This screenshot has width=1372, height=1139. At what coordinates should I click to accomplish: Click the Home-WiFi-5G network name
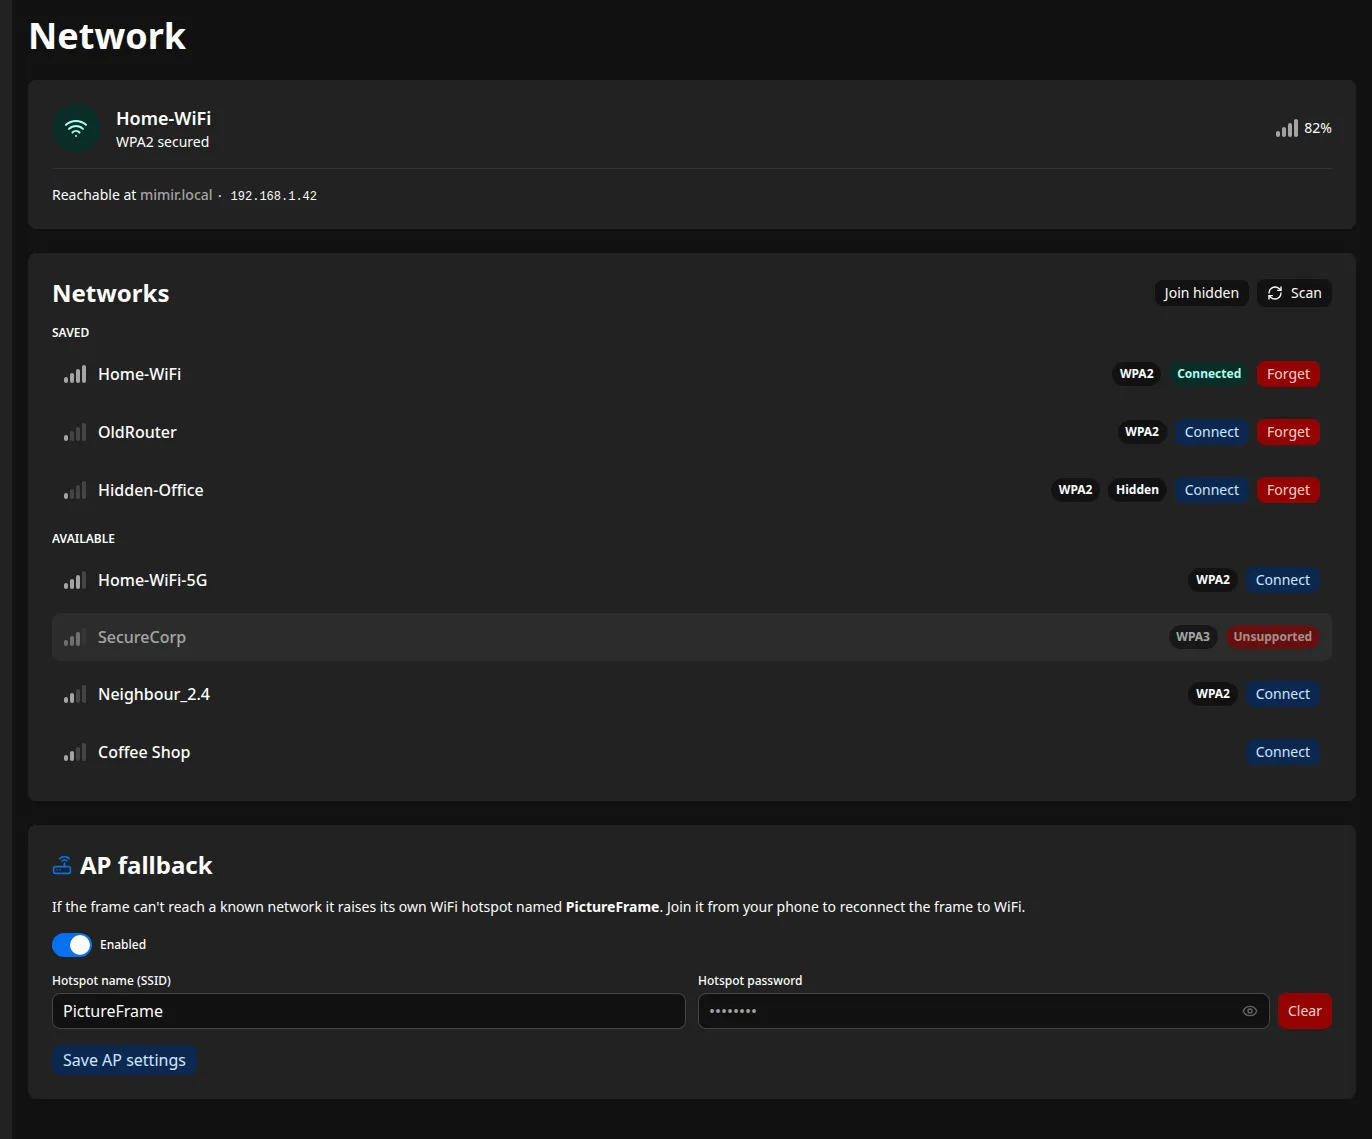[x=153, y=580]
